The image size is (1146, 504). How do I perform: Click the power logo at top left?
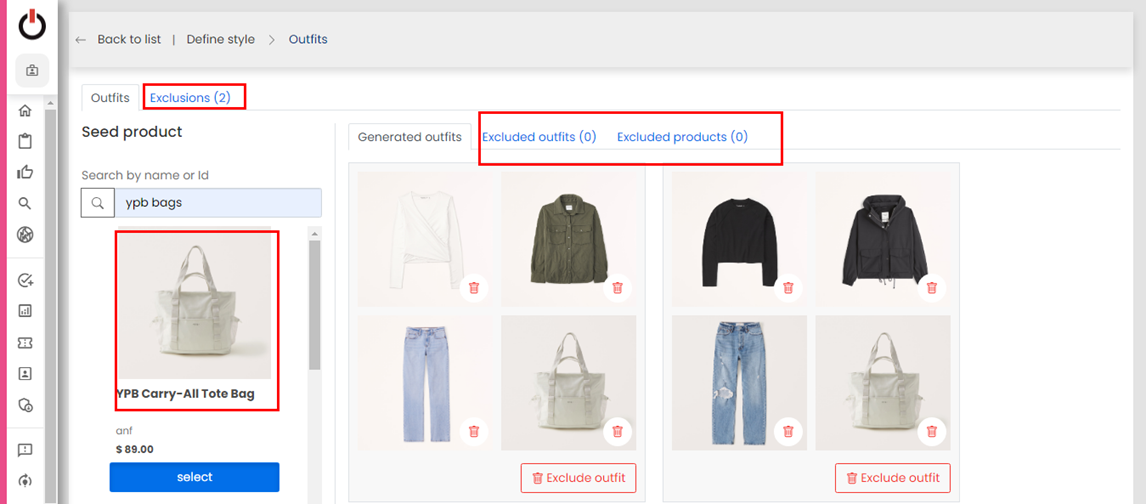pos(32,25)
